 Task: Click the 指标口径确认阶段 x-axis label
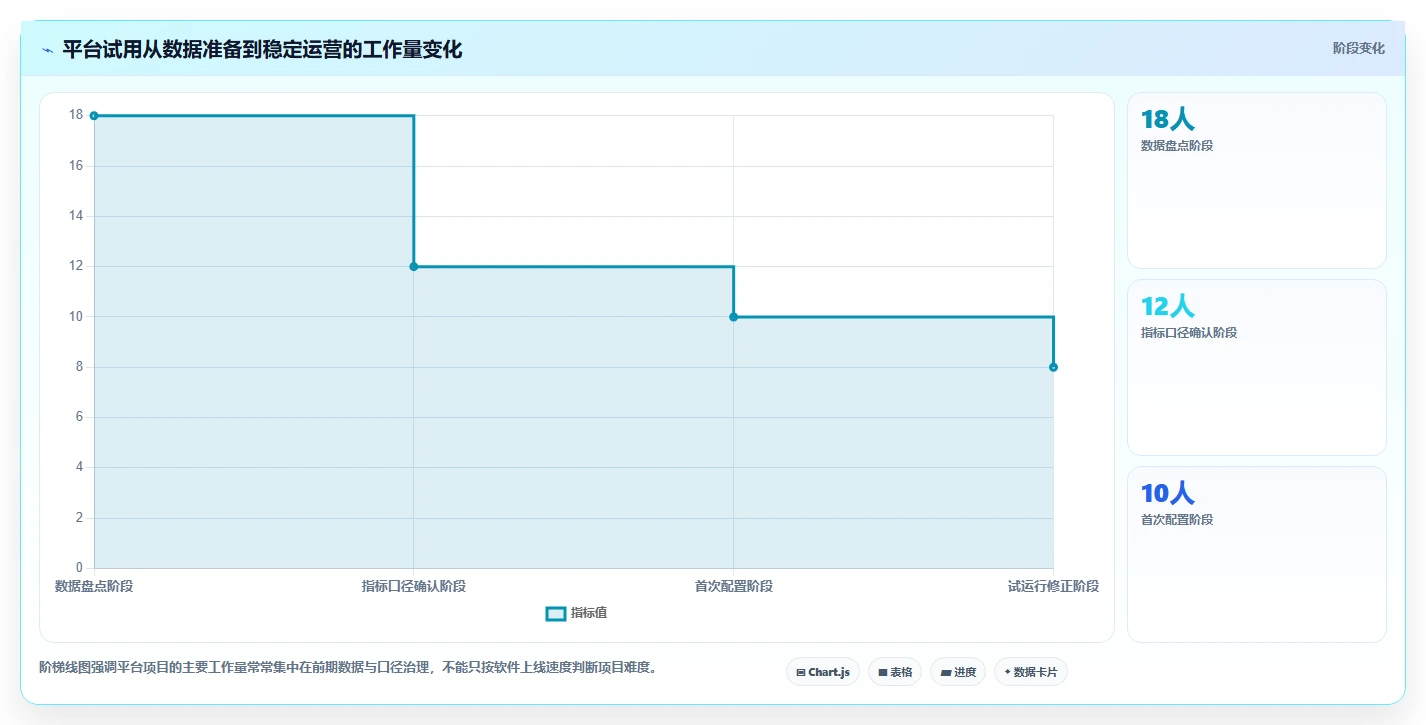tap(414, 586)
